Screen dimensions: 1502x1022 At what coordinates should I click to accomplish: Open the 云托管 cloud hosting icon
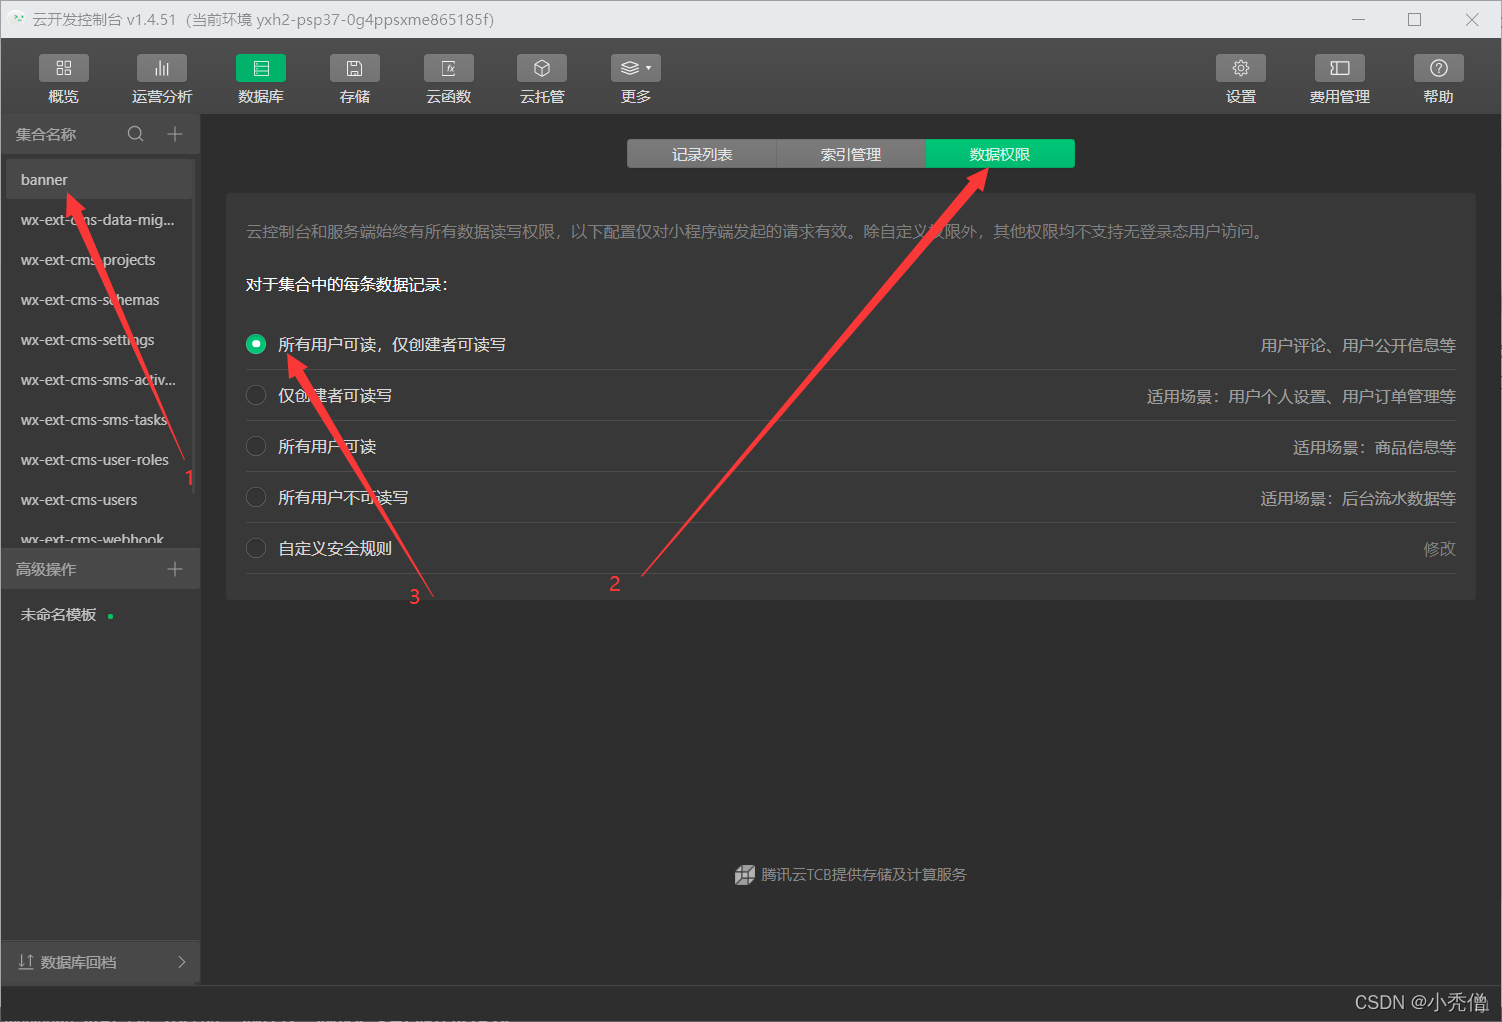[542, 68]
